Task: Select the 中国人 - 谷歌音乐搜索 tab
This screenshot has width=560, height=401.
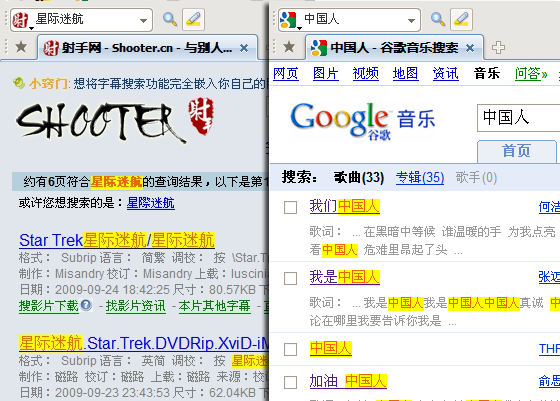Action: 394,47
